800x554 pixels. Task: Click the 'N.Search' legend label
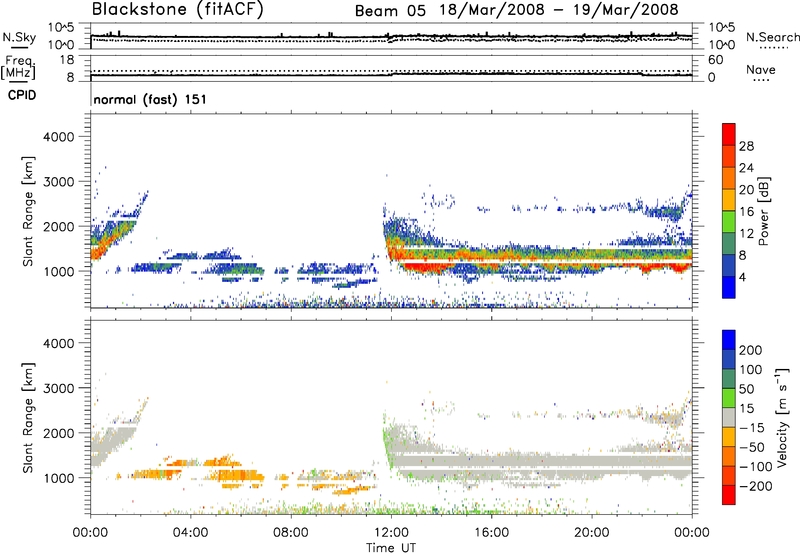tap(772, 37)
